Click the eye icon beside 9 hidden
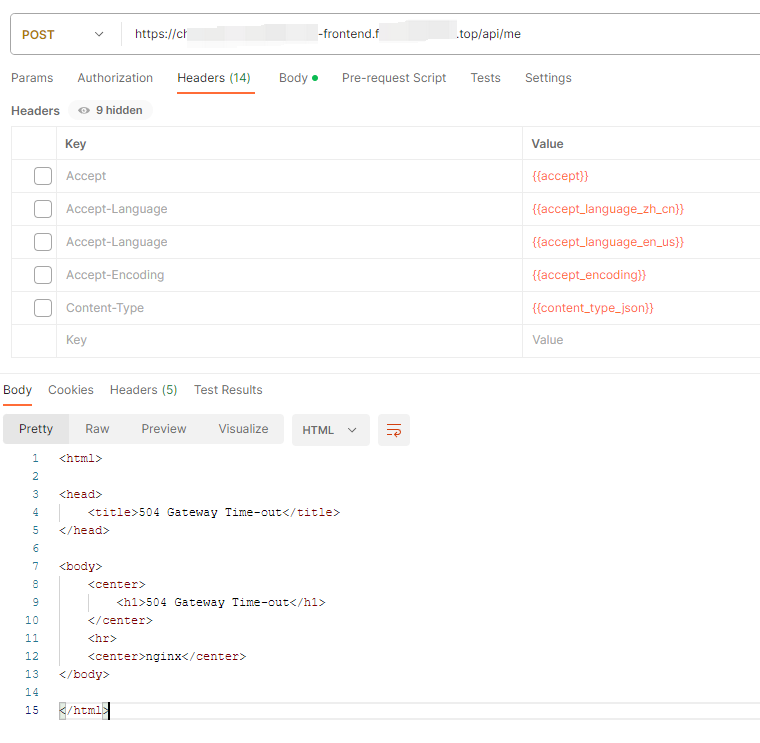 point(84,111)
